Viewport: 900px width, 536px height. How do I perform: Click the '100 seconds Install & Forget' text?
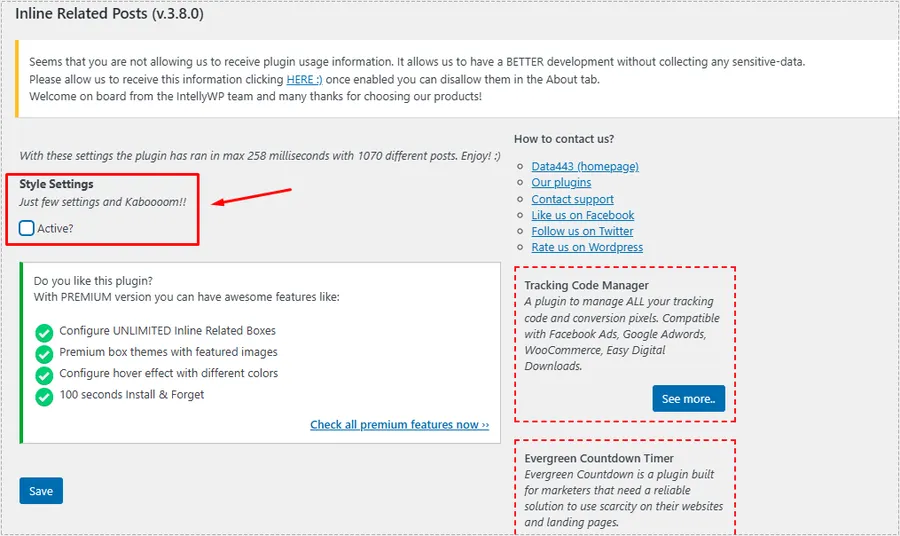click(x=131, y=394)
